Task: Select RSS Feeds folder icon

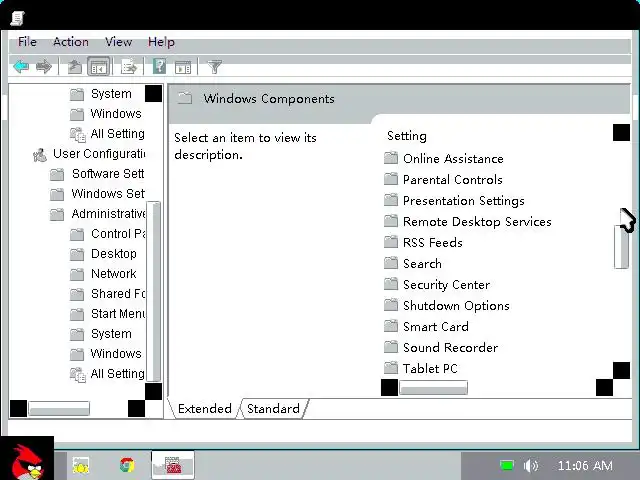Action: pos(391,242)
